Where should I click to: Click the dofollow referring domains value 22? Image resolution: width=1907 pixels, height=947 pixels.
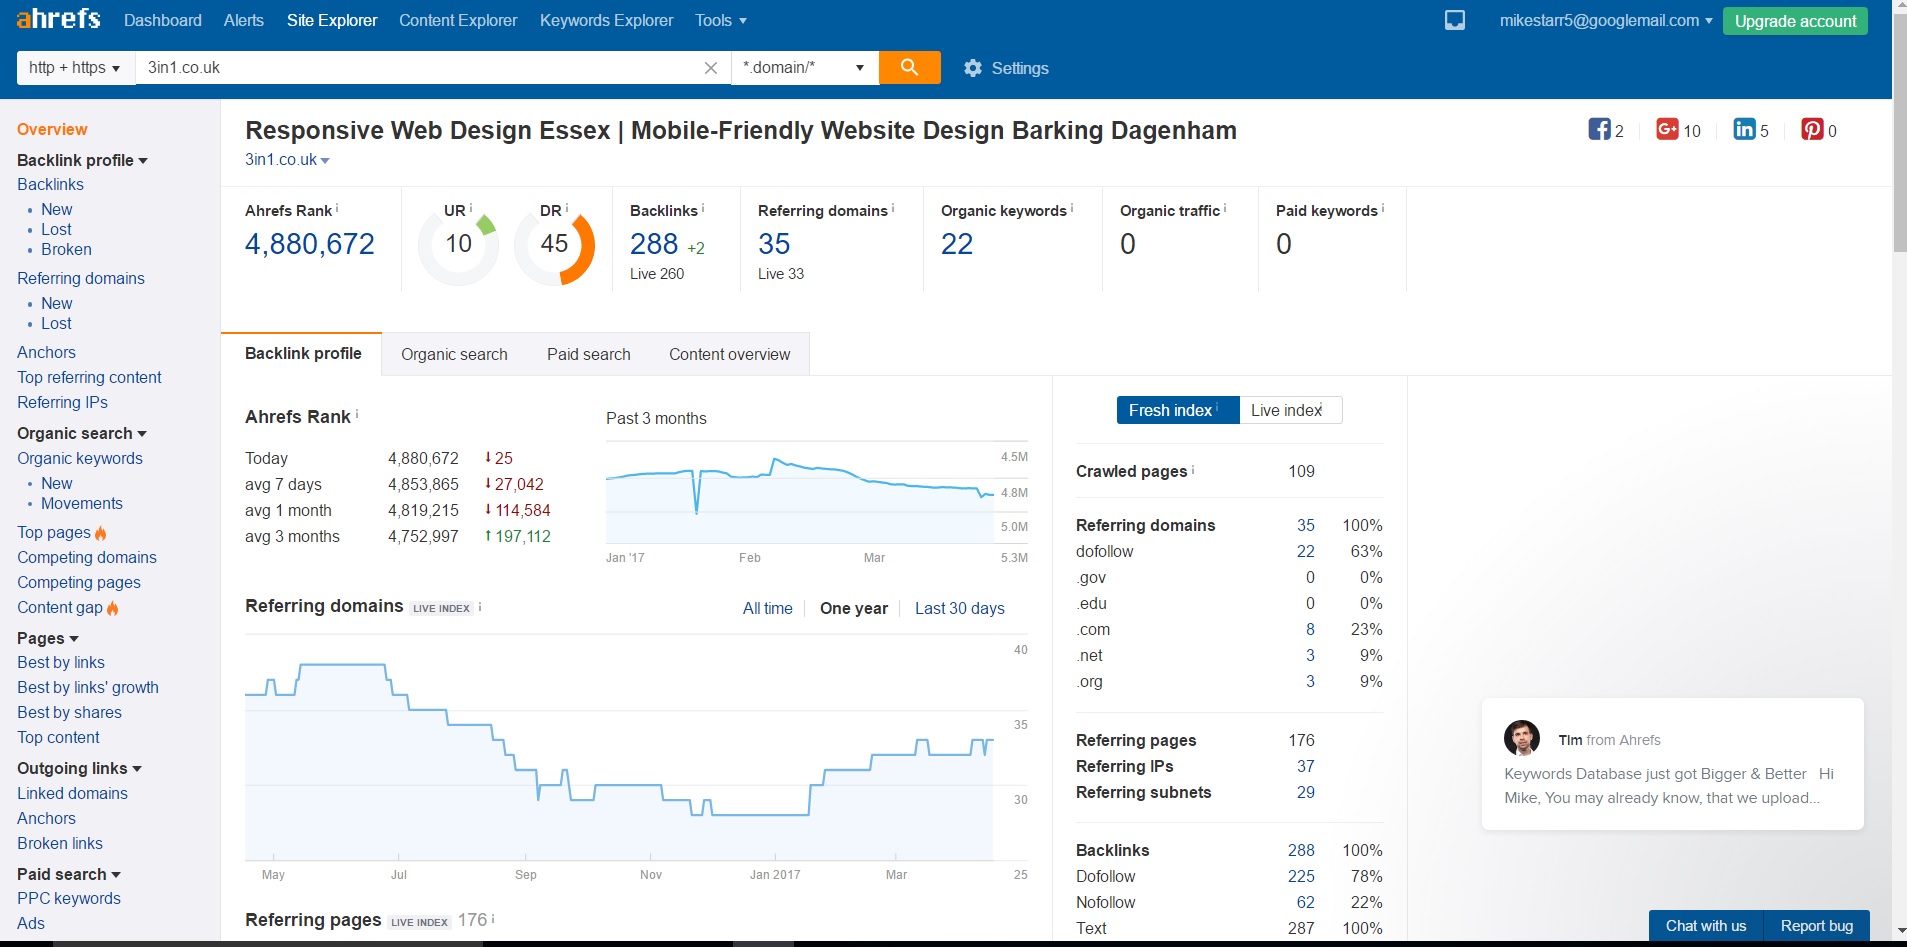[x=1305, y=551]
